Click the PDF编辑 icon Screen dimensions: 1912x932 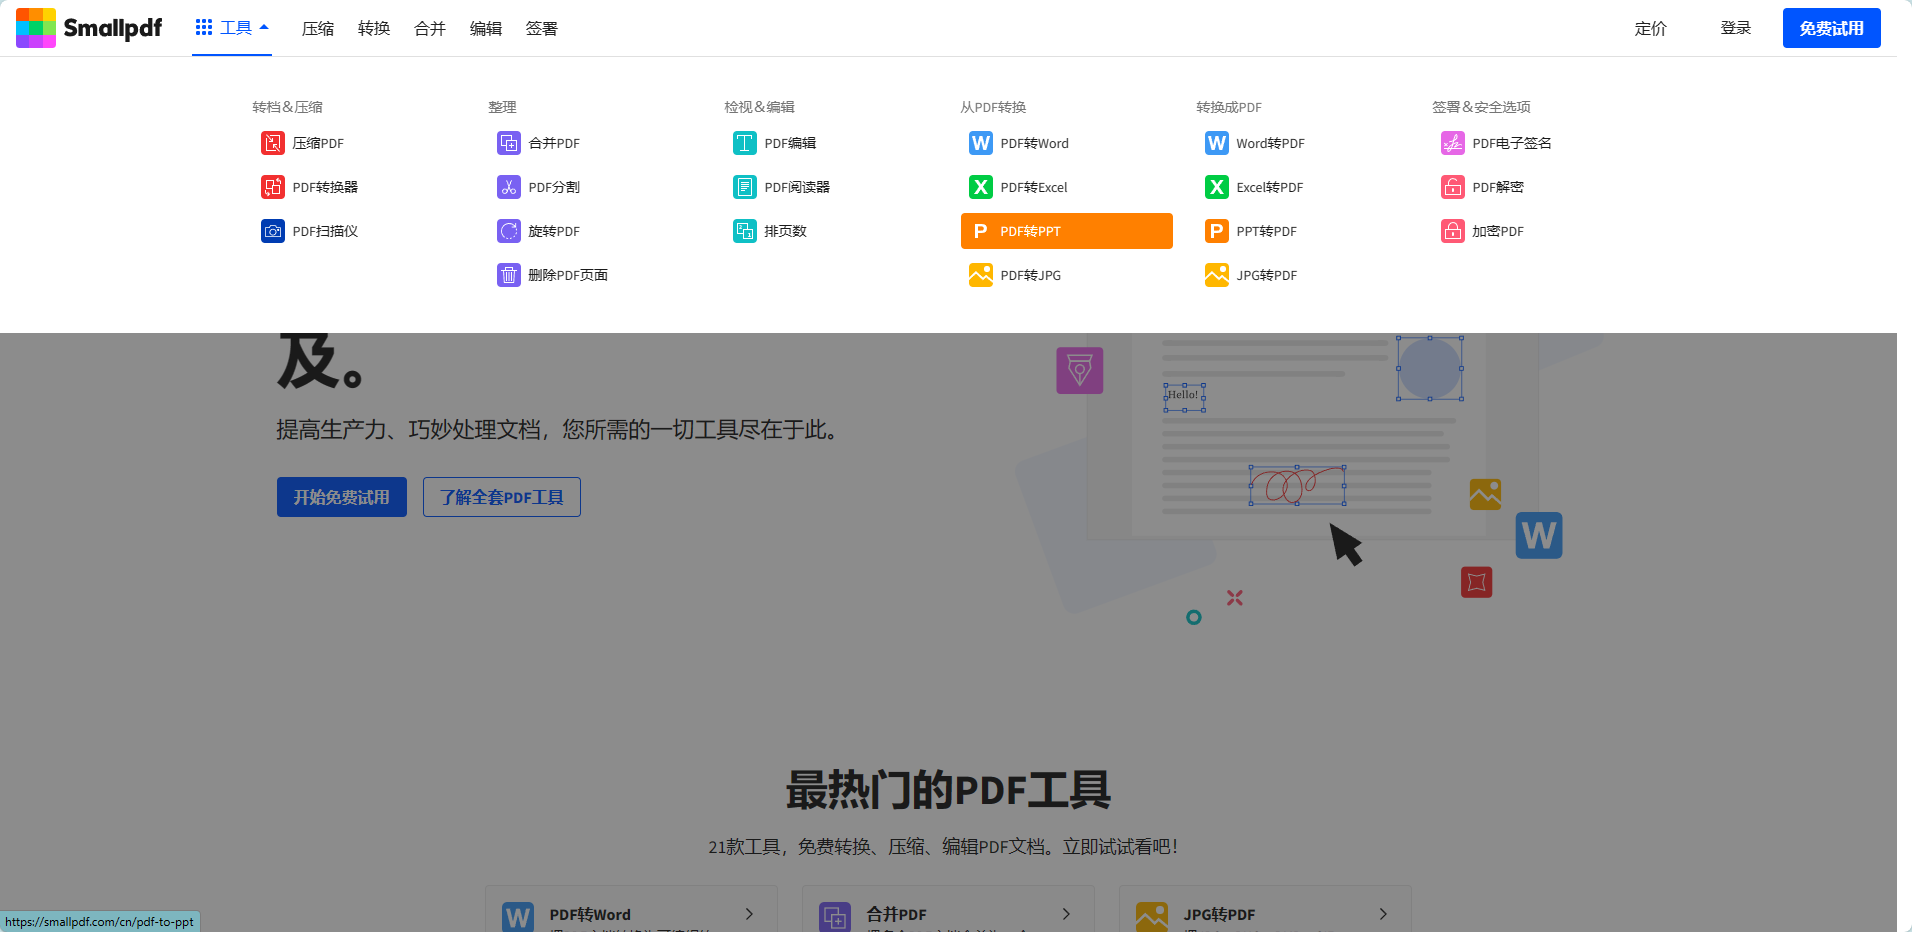tap(745, 143)
